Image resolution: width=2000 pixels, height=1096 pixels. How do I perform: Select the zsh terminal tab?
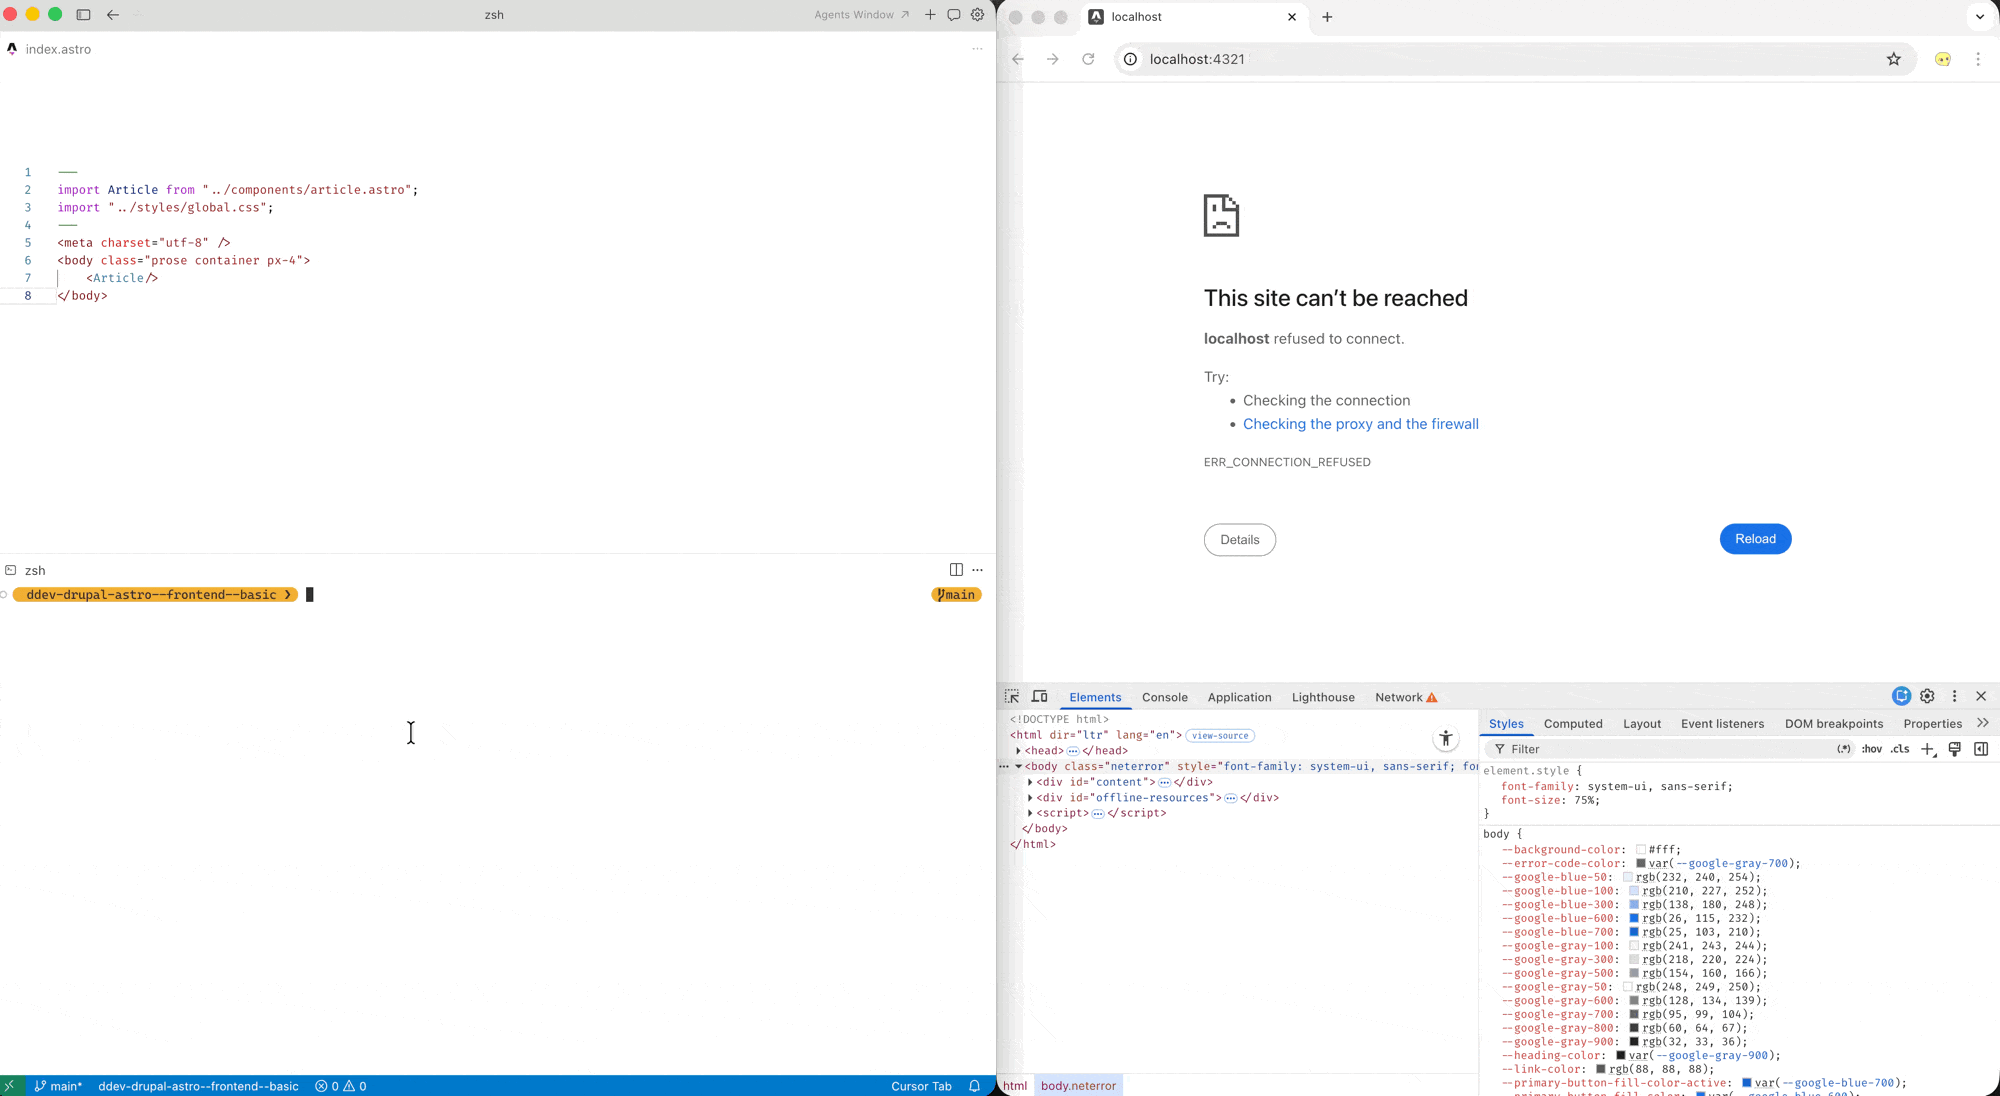click(x=26, y=570)
